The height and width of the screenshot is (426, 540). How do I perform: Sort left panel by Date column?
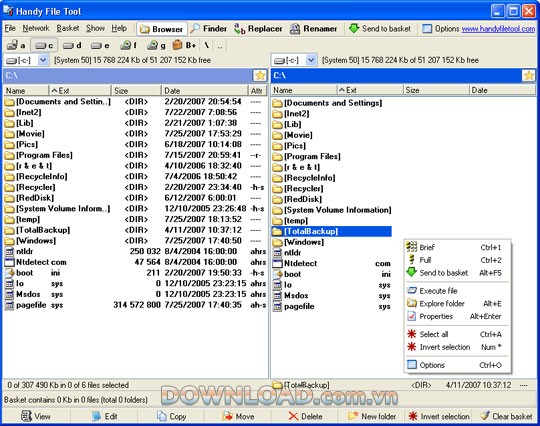(205, 91)
